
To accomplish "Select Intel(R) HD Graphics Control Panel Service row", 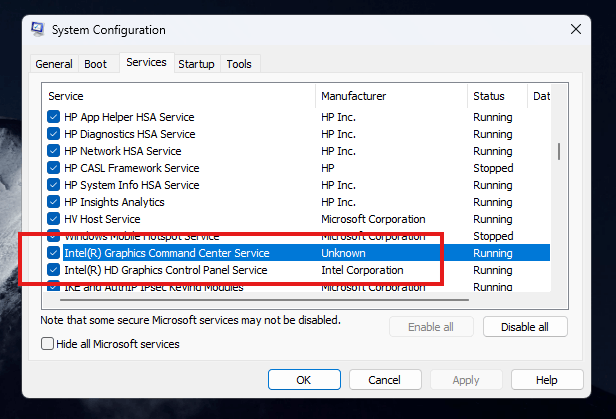I will (x=297, y=270).
